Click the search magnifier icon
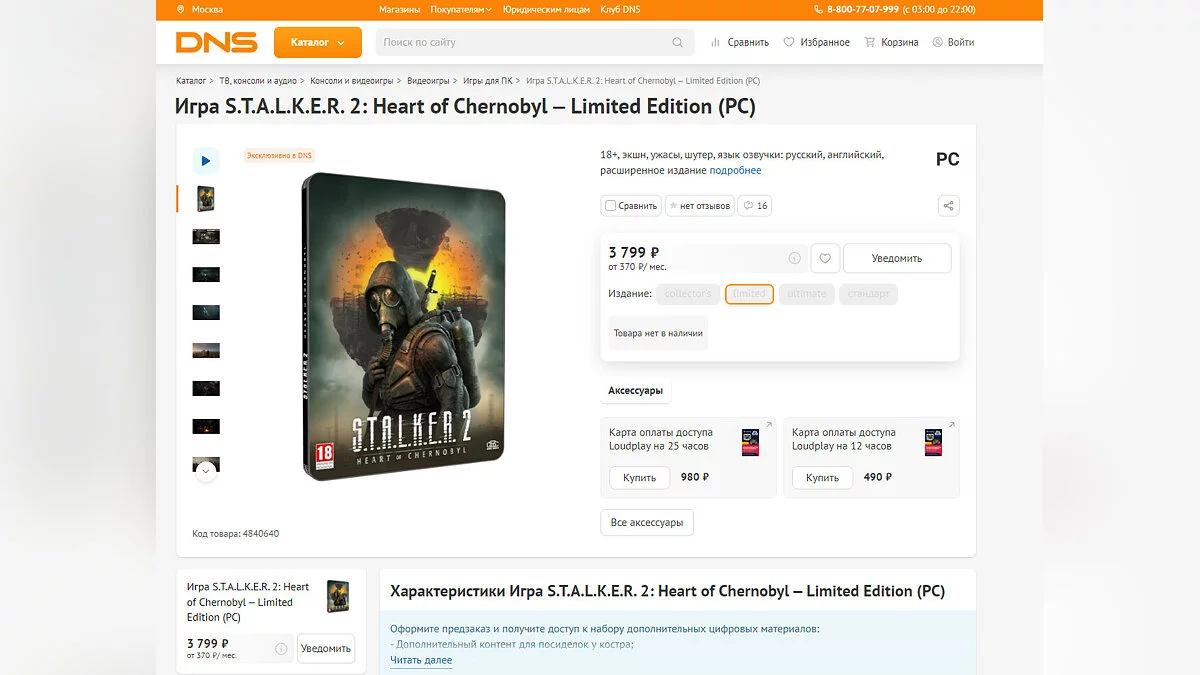 pyautogui.click(x=677, y=42)
